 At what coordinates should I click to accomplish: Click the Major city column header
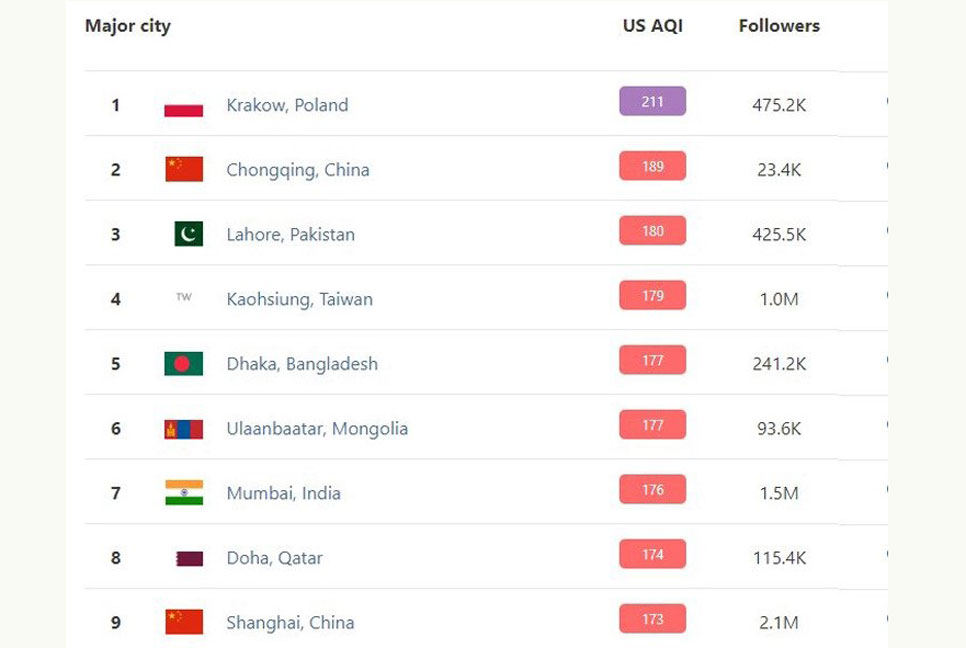[128, 26]
